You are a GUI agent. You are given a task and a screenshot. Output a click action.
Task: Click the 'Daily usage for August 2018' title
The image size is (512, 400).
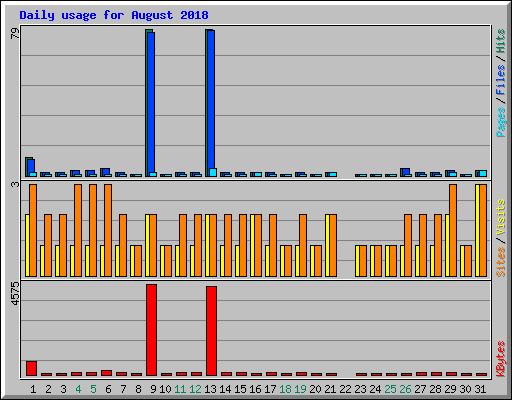(x=114, y=15)
